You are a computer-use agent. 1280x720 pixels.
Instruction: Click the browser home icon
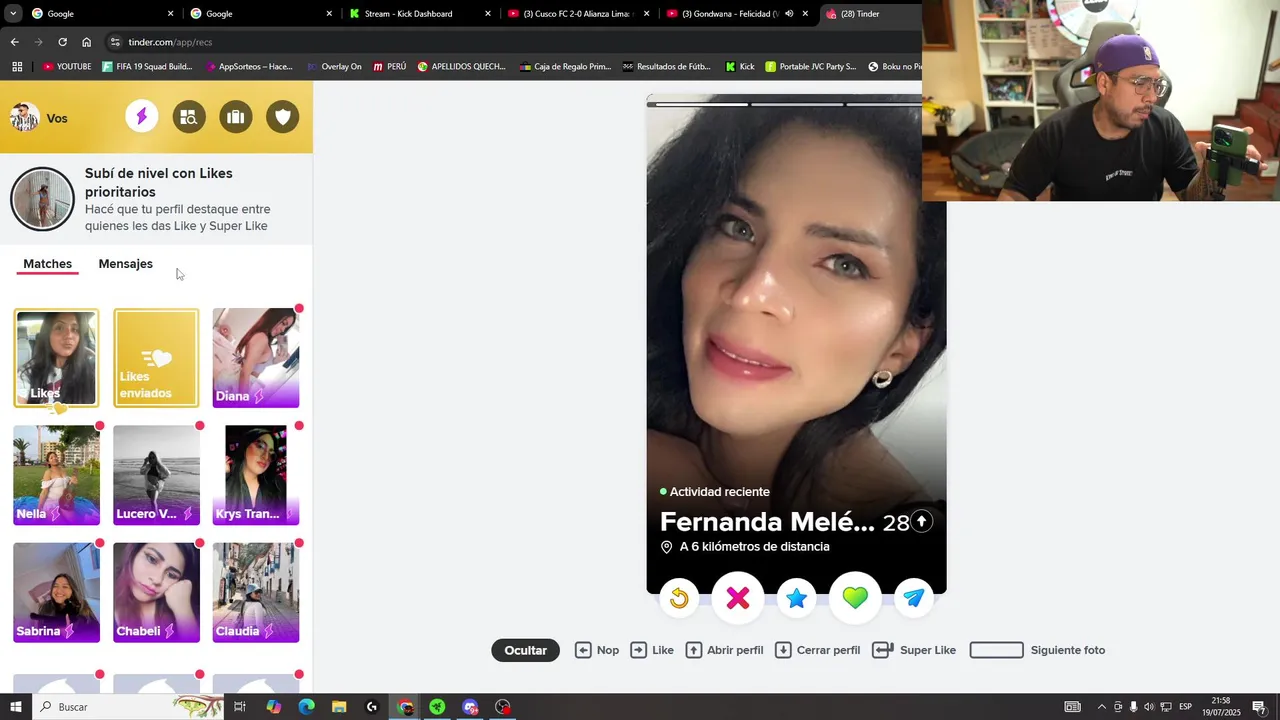86,42
